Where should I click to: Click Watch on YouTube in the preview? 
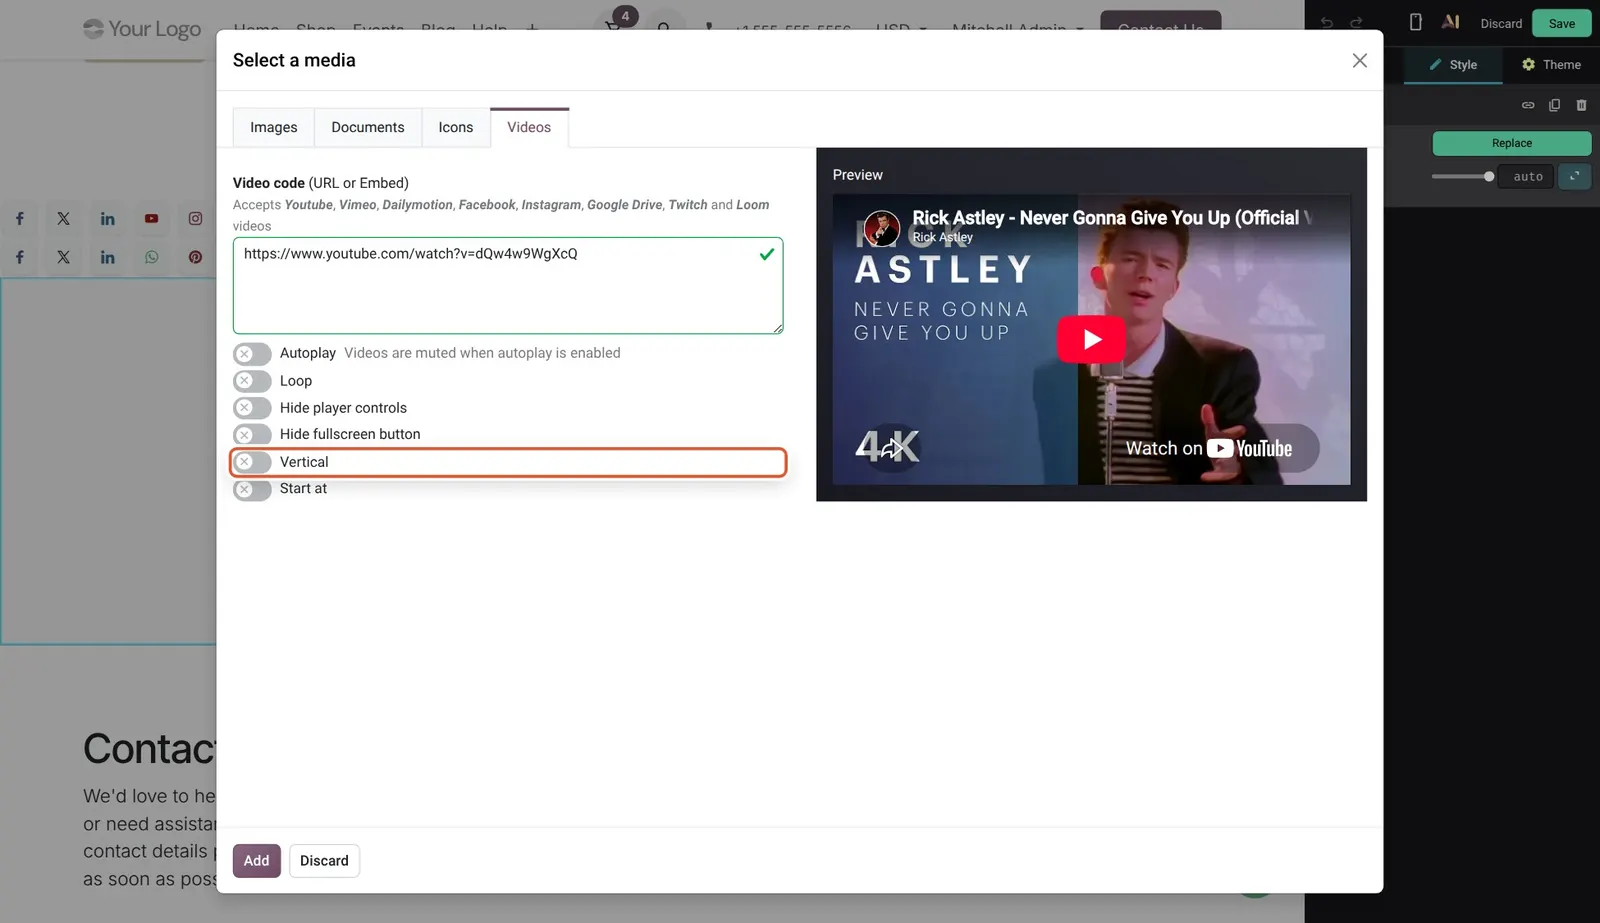coord(1209,448)
